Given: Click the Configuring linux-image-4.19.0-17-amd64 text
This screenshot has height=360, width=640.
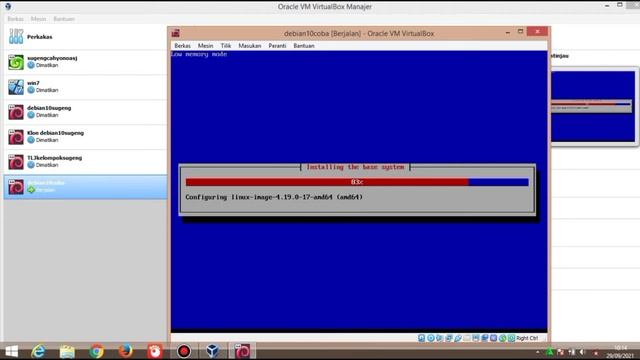Looking at the screenshot, I should 274,197.
